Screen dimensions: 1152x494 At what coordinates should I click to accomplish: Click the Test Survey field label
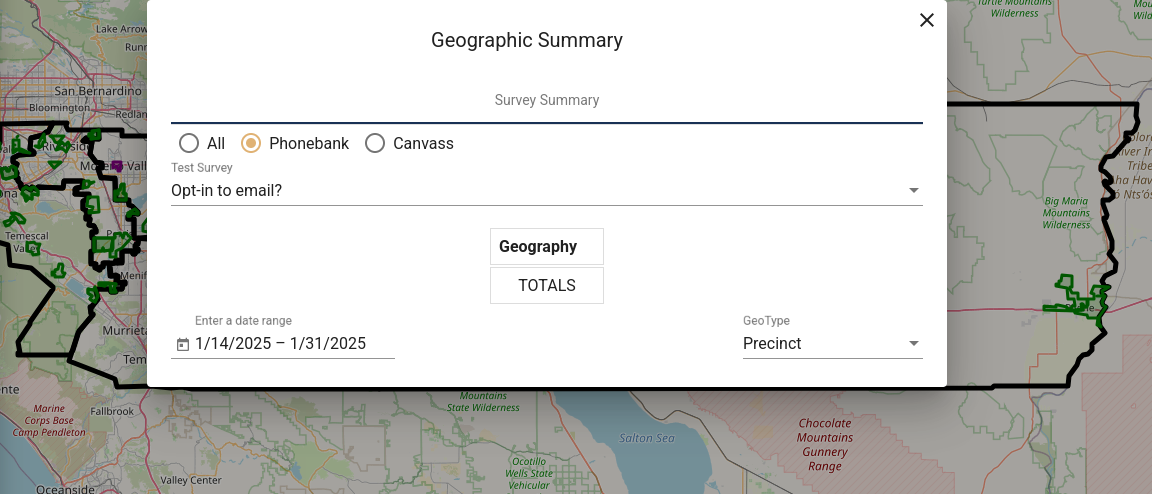pos(202,168)
